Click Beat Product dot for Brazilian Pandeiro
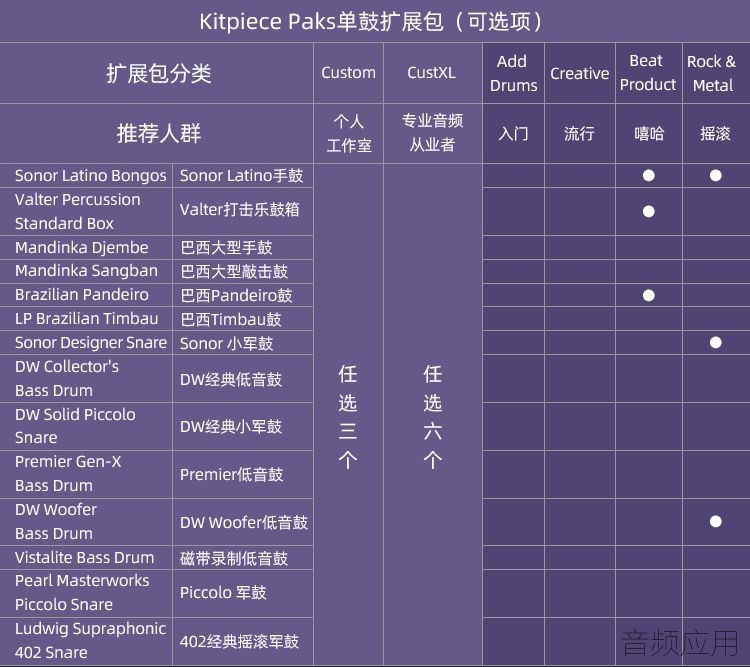The image size is (750, 667). tap(649, 295)
